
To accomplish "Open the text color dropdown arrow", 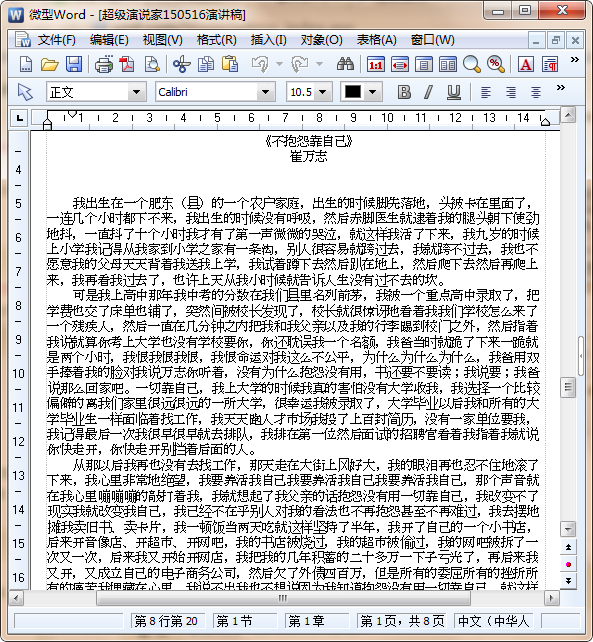I will (x=372, y=92).
